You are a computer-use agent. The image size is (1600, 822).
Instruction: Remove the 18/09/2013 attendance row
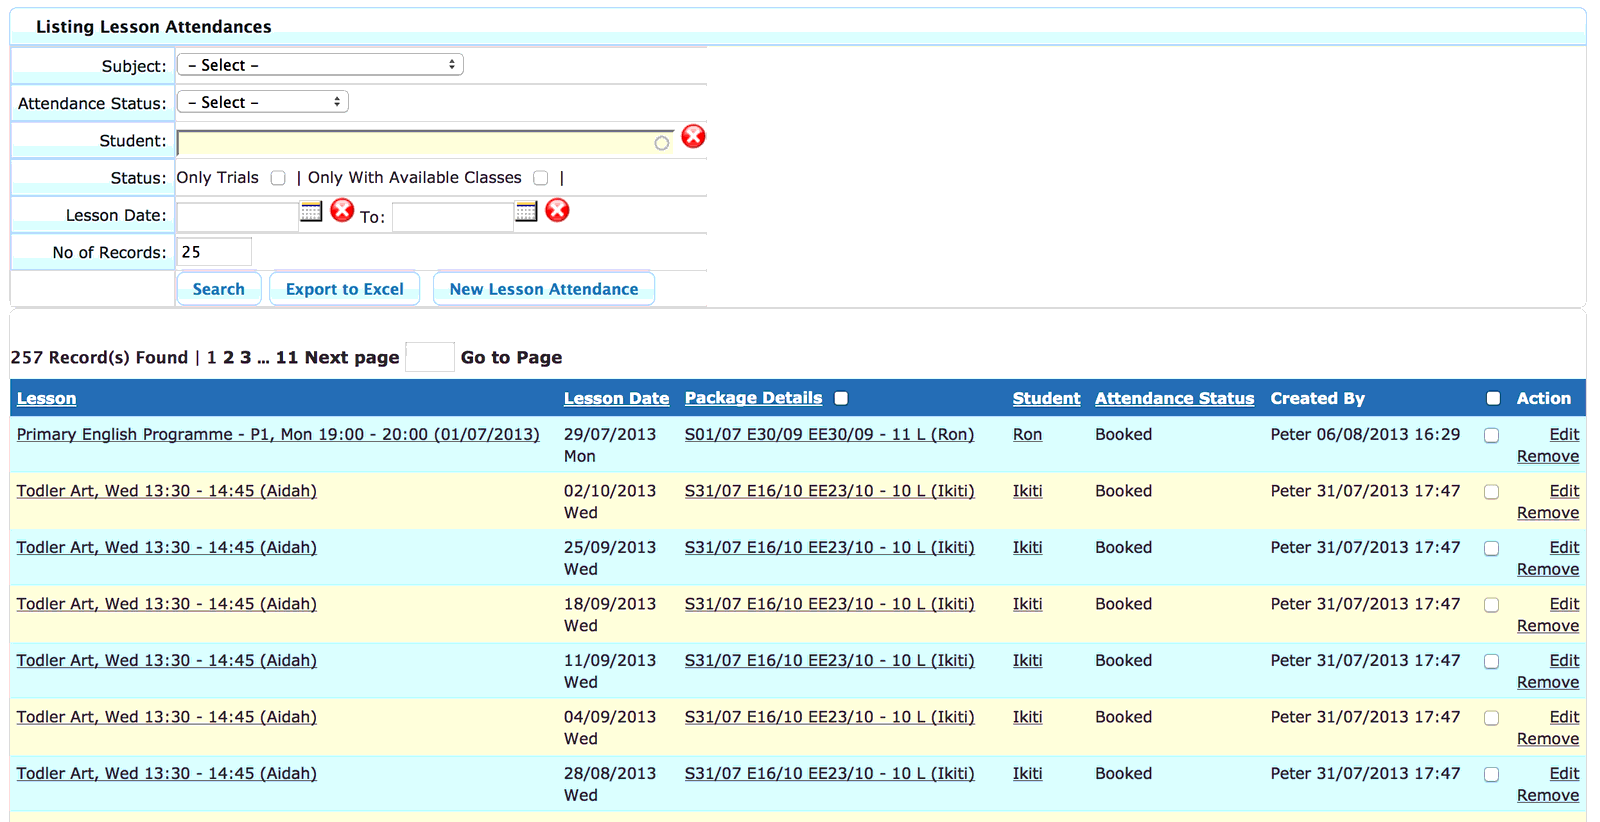pyautogui.click(x=1548, y=626)
